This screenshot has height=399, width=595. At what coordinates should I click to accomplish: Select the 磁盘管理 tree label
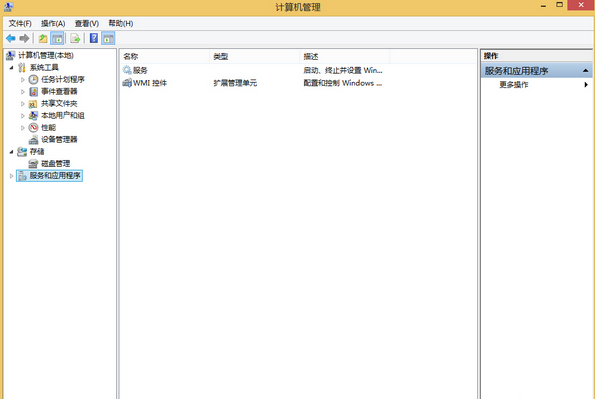pos(55,164)
